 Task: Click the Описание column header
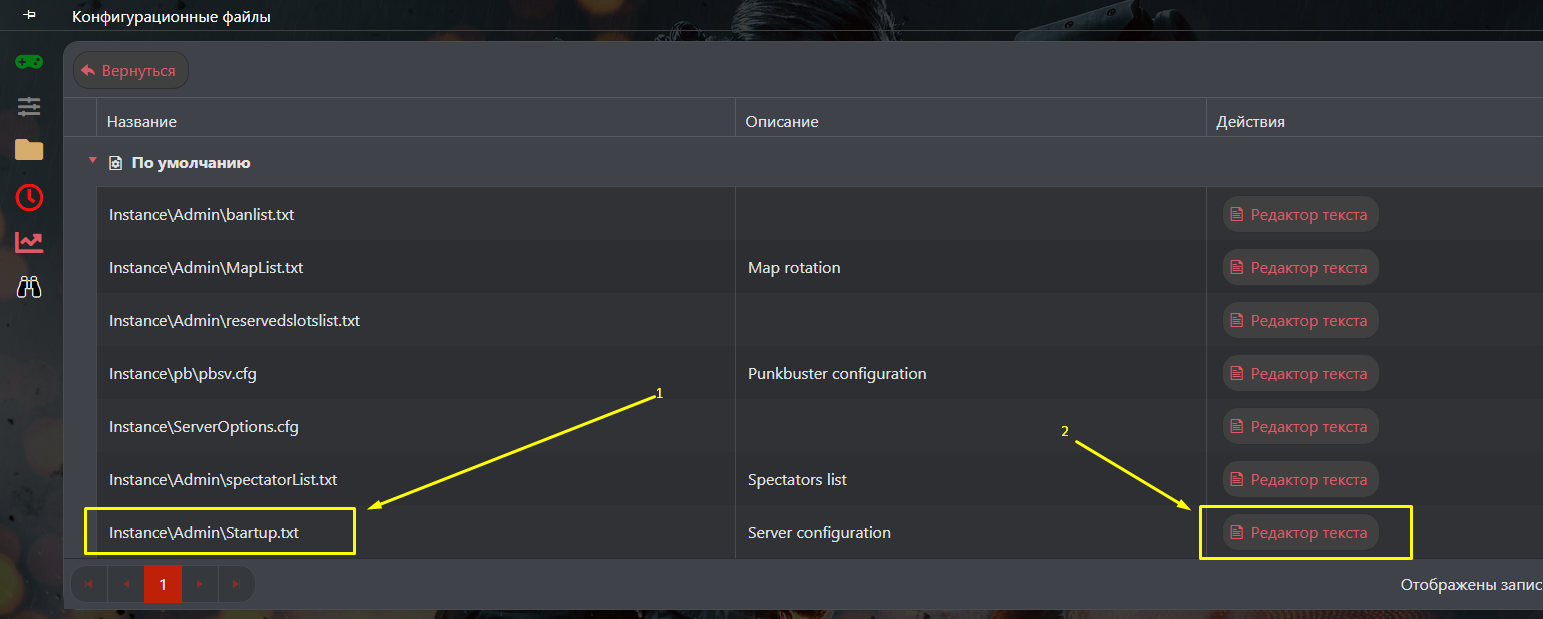782,120
